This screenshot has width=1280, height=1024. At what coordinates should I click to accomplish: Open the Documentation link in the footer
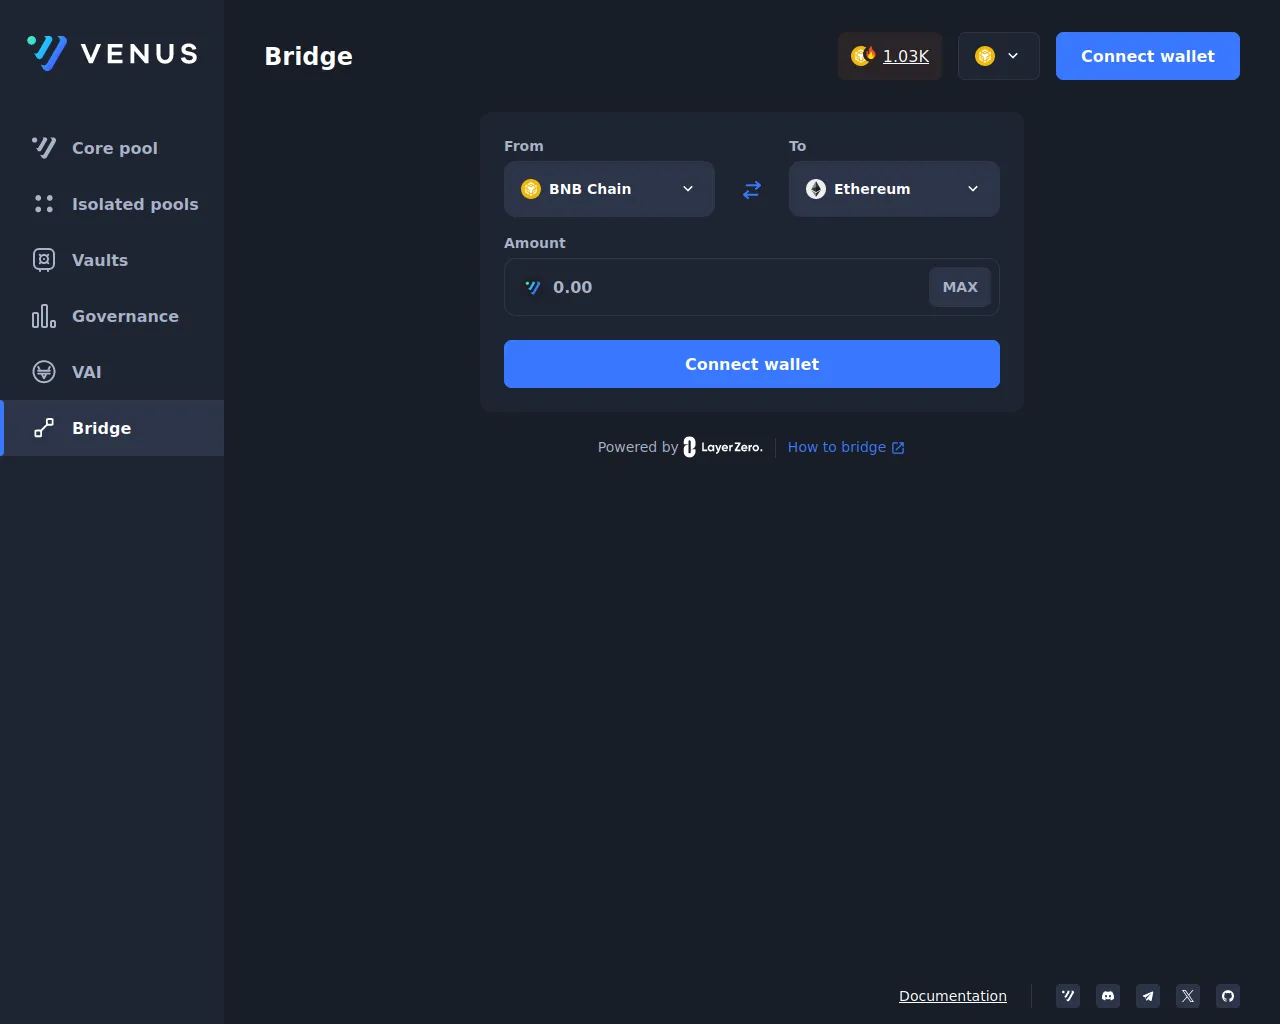tap(953, 996)
